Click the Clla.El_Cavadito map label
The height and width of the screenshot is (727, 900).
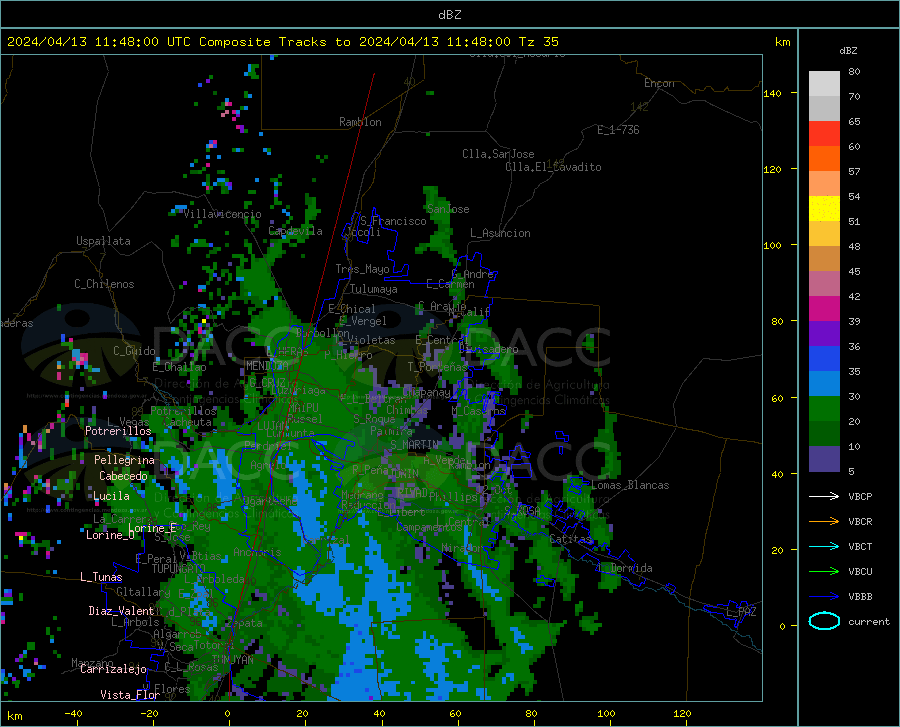tap(553, 167)
